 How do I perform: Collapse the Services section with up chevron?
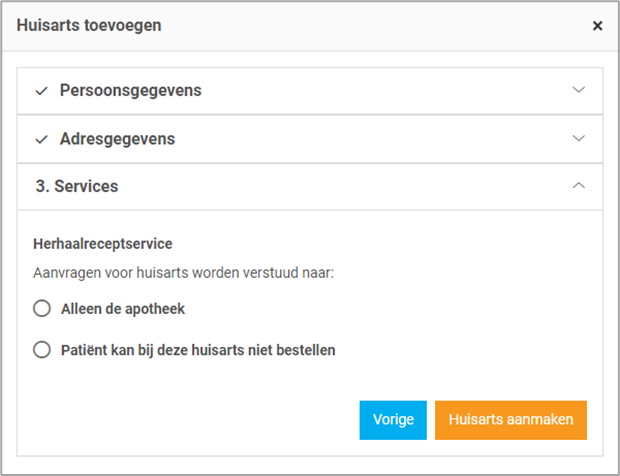click(x=578, y=186)
